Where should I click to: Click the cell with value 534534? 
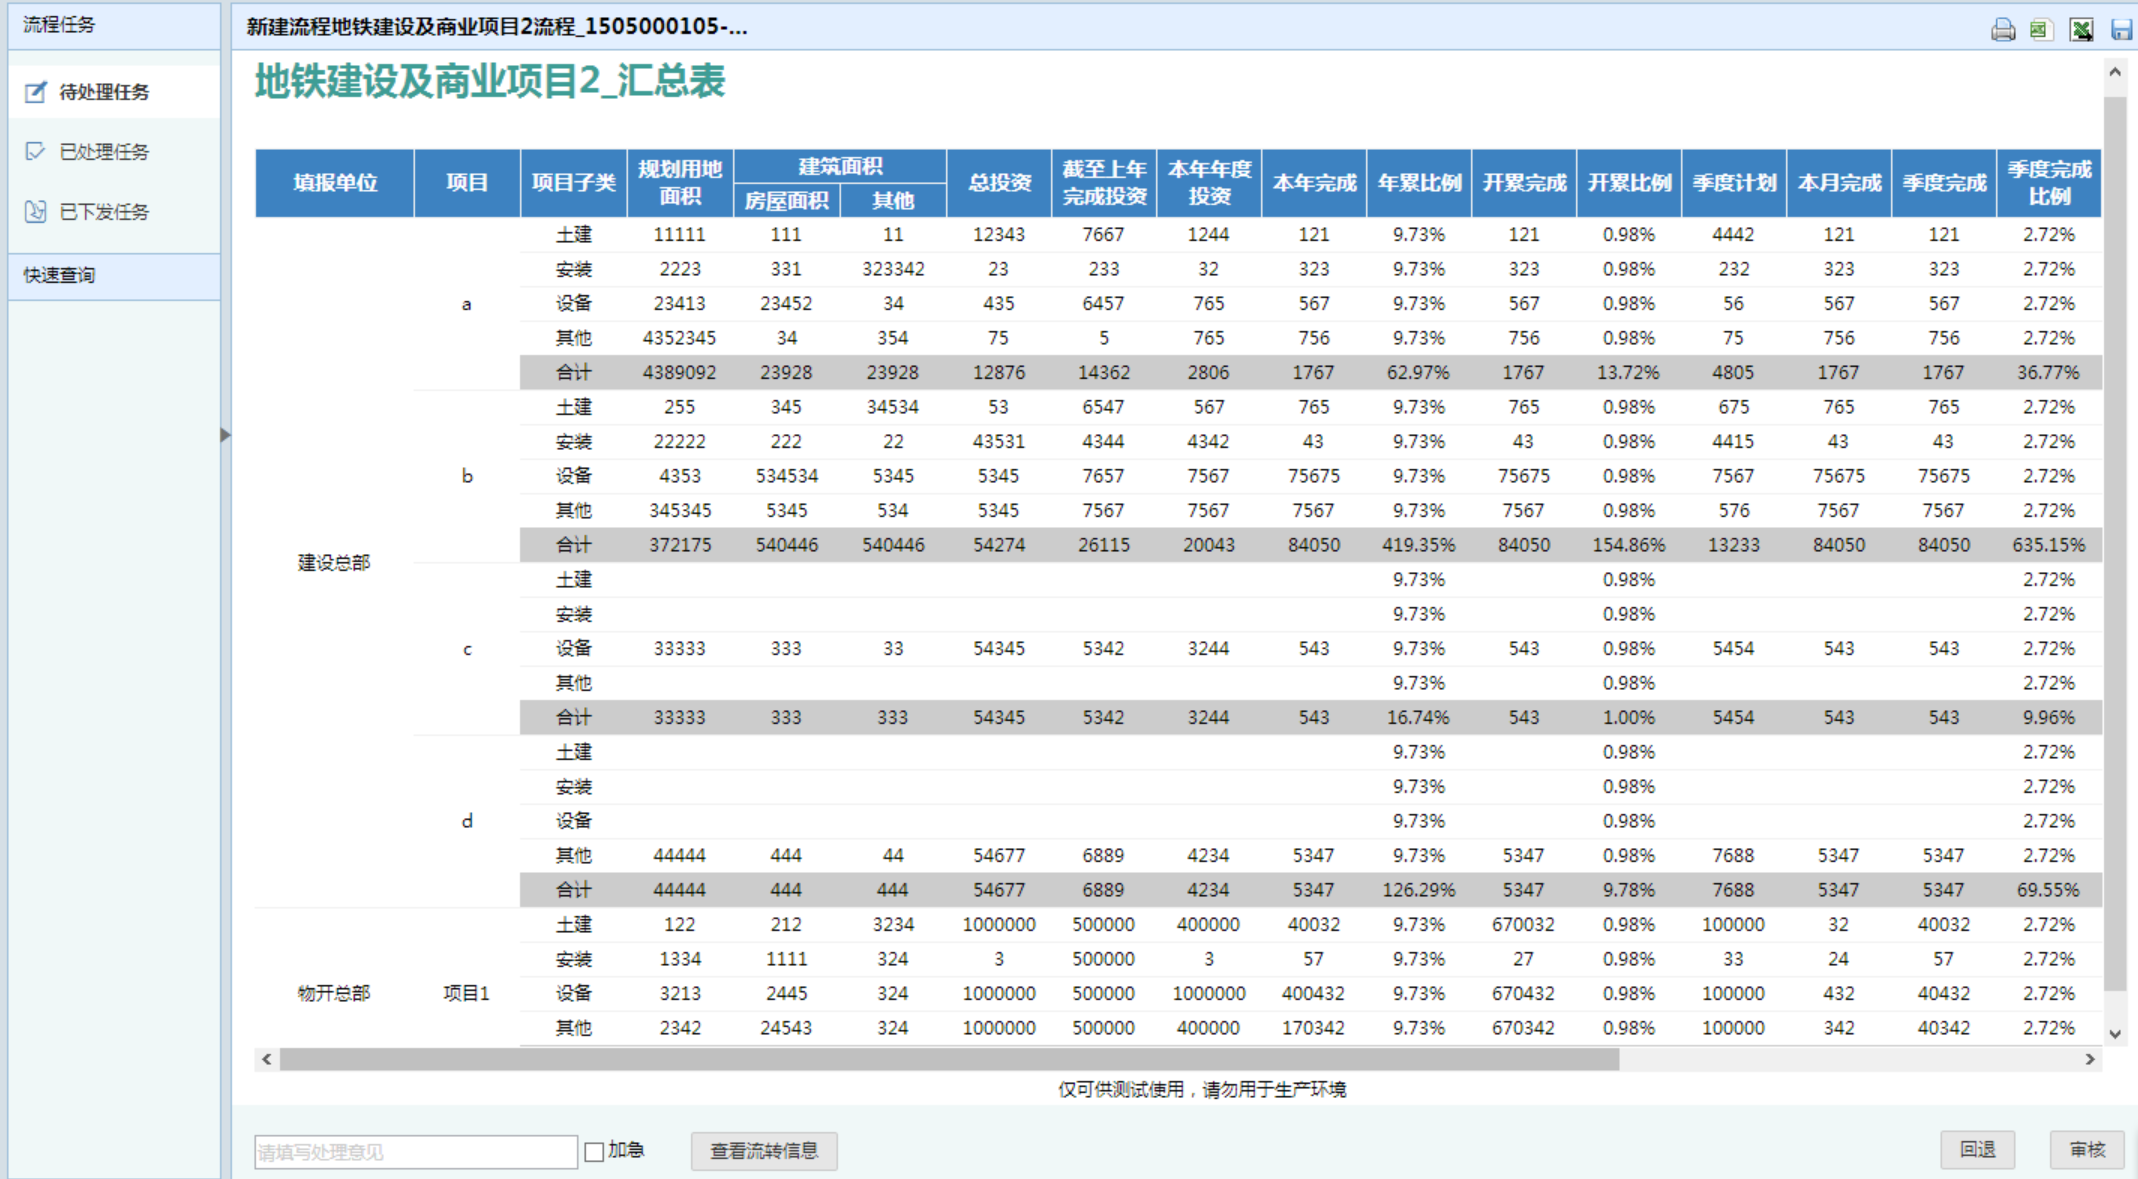point(787,476)
